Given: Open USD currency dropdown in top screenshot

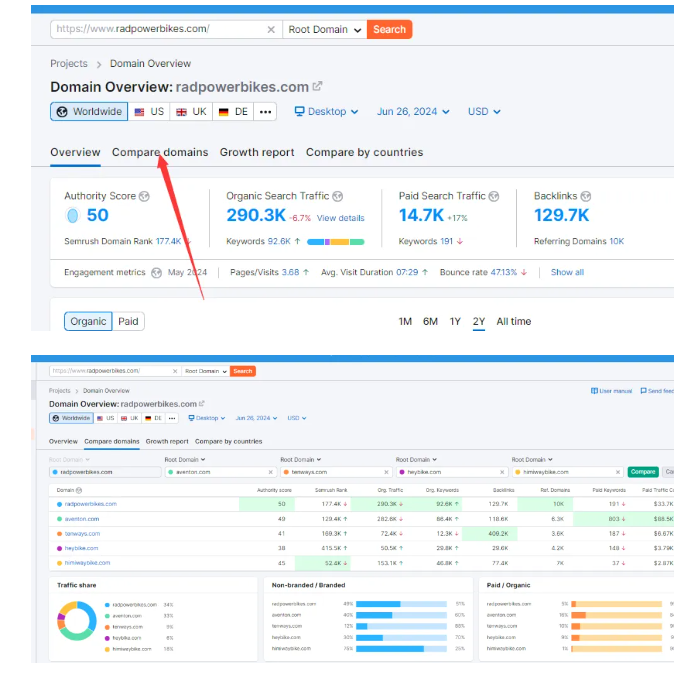Looking at the screenshot, I should 484,112.
